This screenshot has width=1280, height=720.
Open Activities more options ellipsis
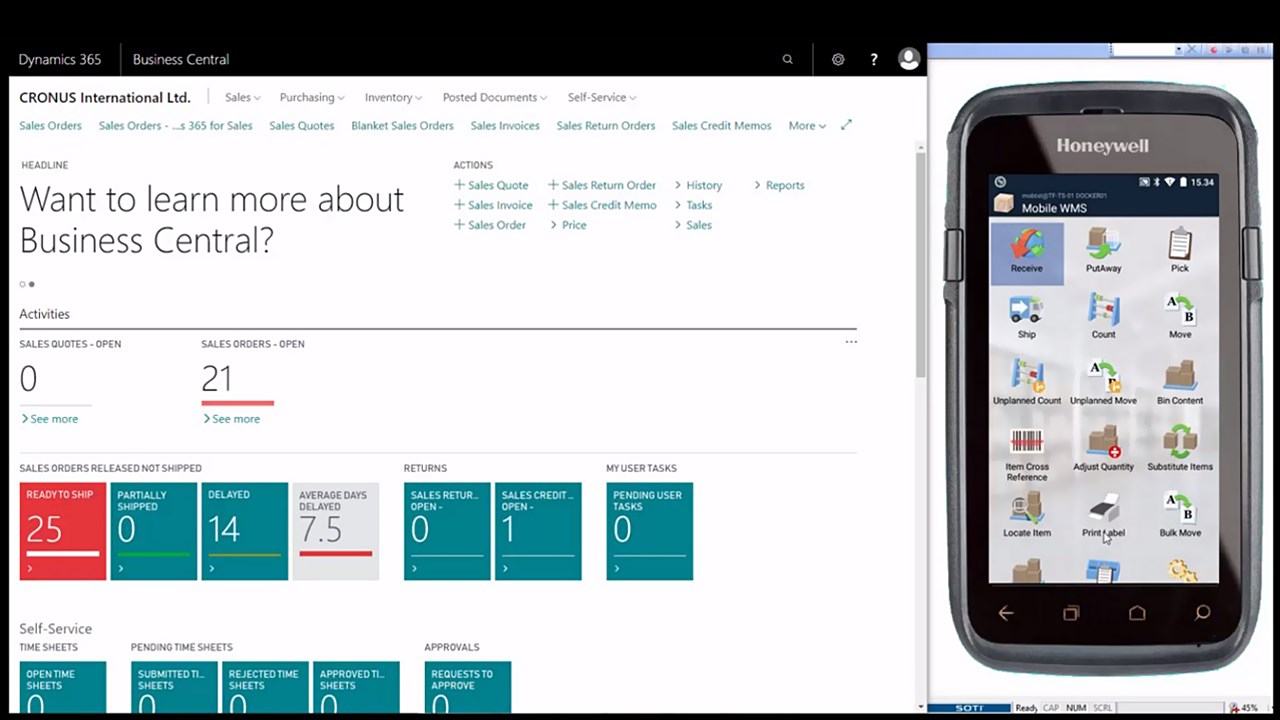(x=851, y=342)
